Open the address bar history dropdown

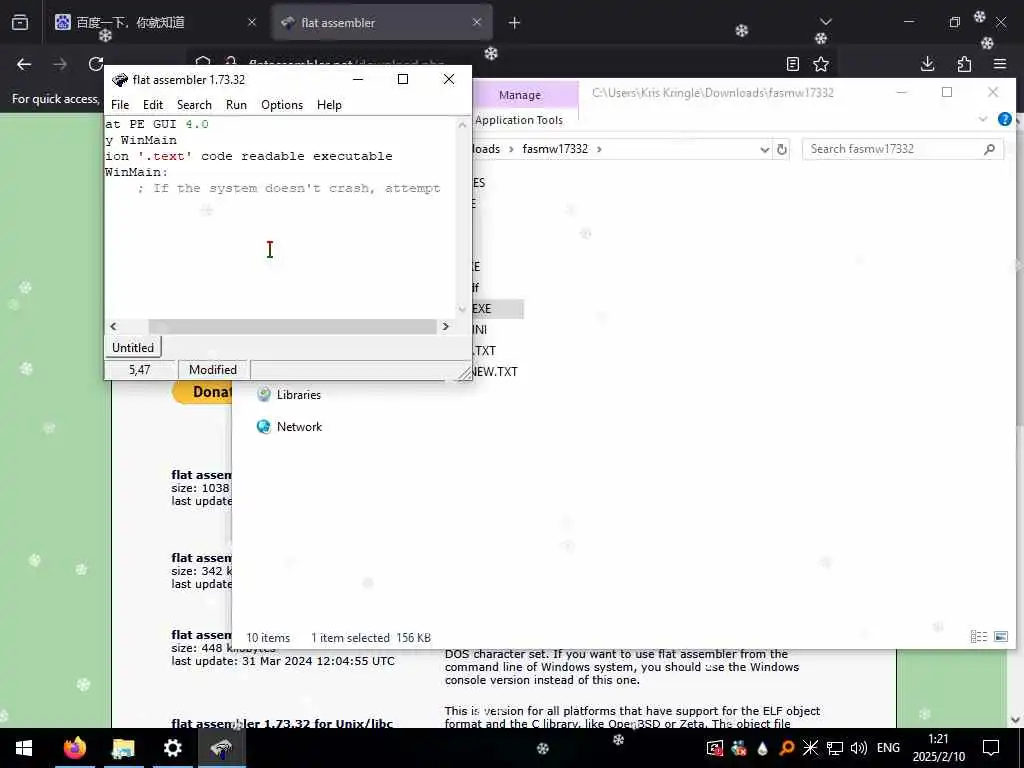(x=765, y=150)
